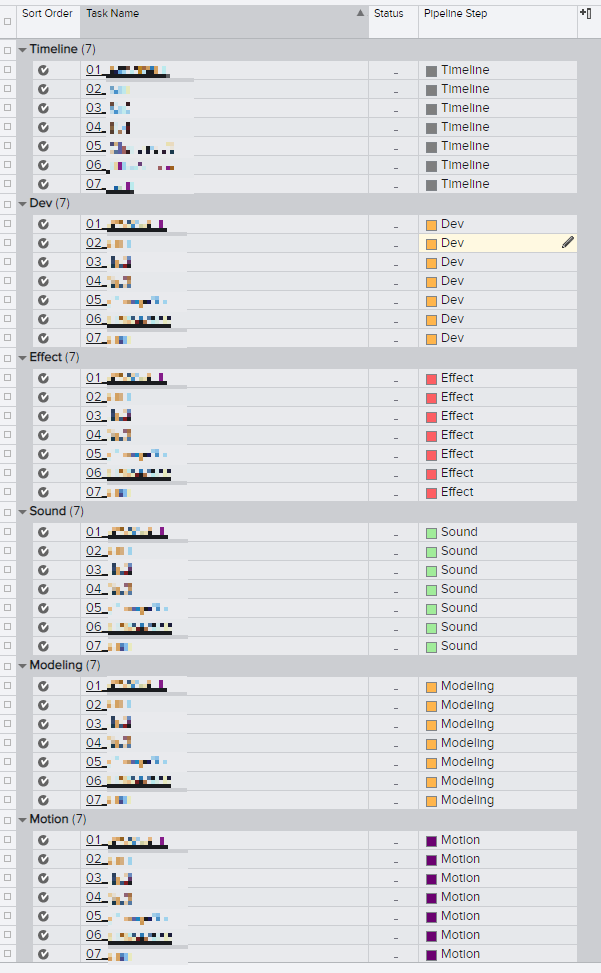Check the row checkbox for Sound task 02
This screenshot has height=973, width=601.
pyautogui.click(x=7, y=550)
